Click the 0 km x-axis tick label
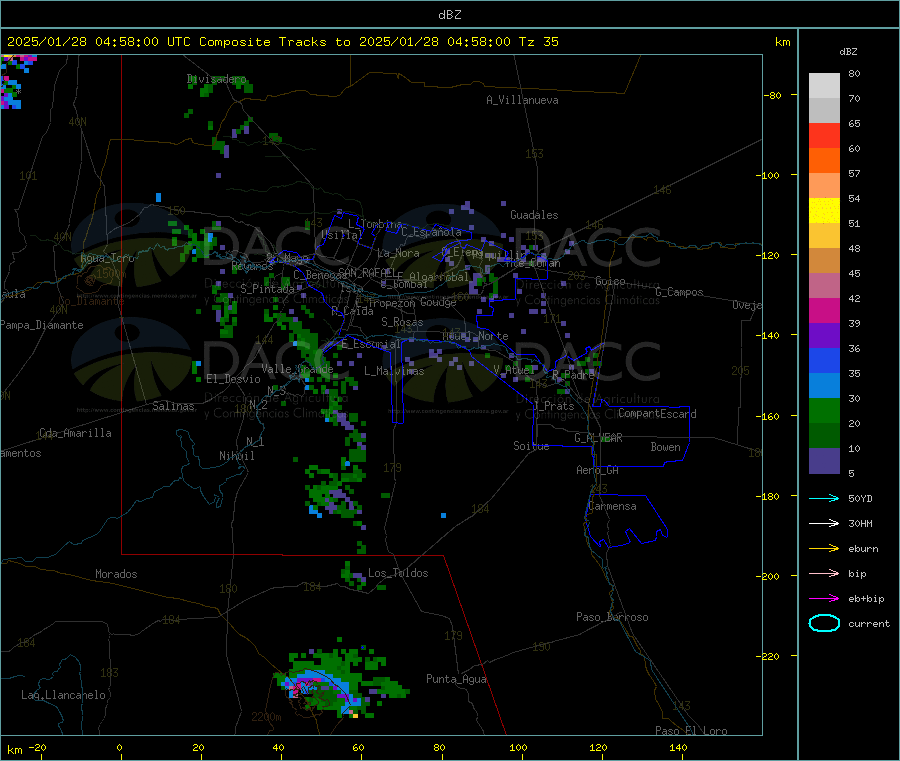Viewport: 900px width, 761px height. 119,747
